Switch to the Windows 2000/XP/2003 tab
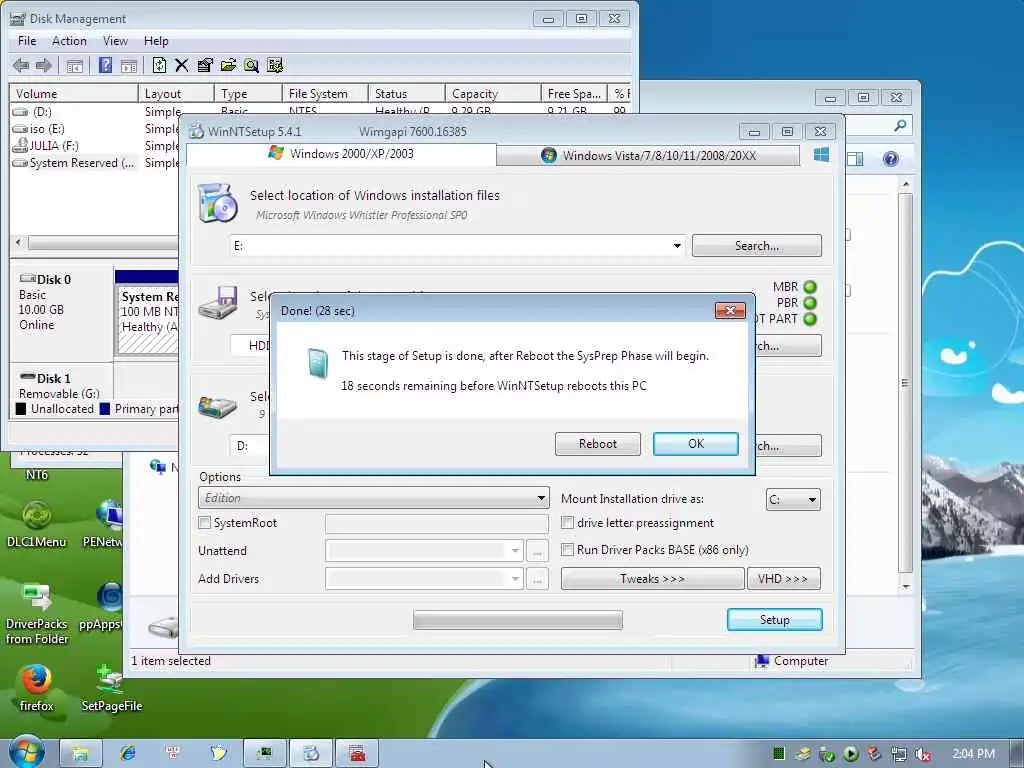This screenshot has width=1024, height=768. click(x=341, y=154)
